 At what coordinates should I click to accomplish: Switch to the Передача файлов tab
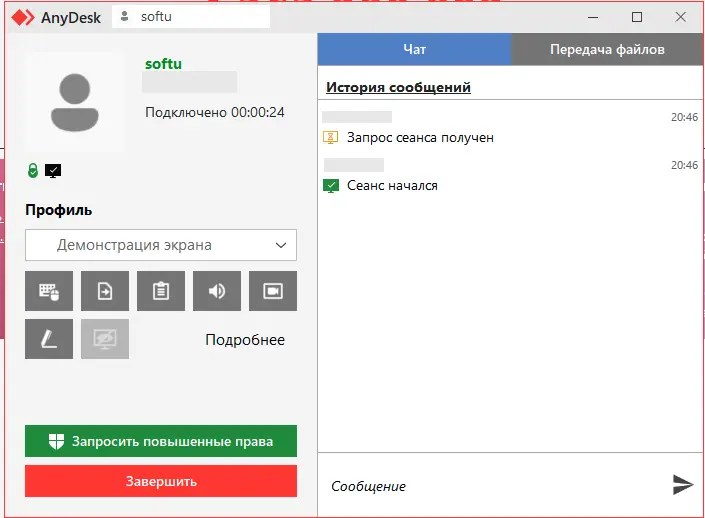pos(607,49)
